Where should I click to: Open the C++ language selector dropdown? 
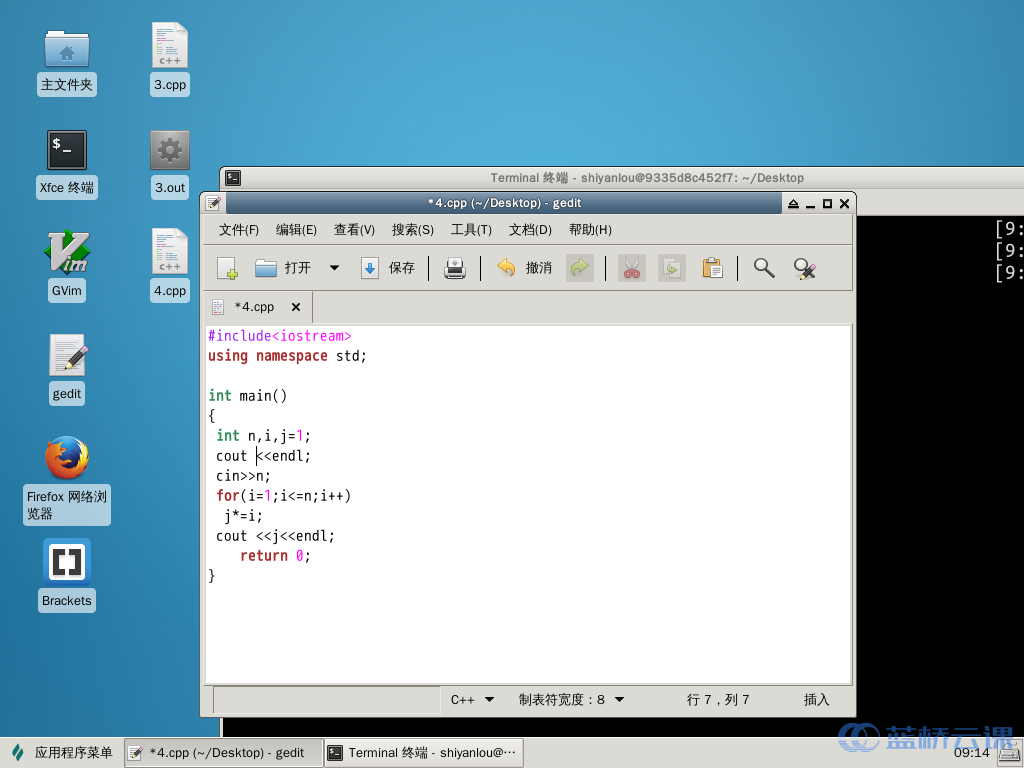coord(472,700)
